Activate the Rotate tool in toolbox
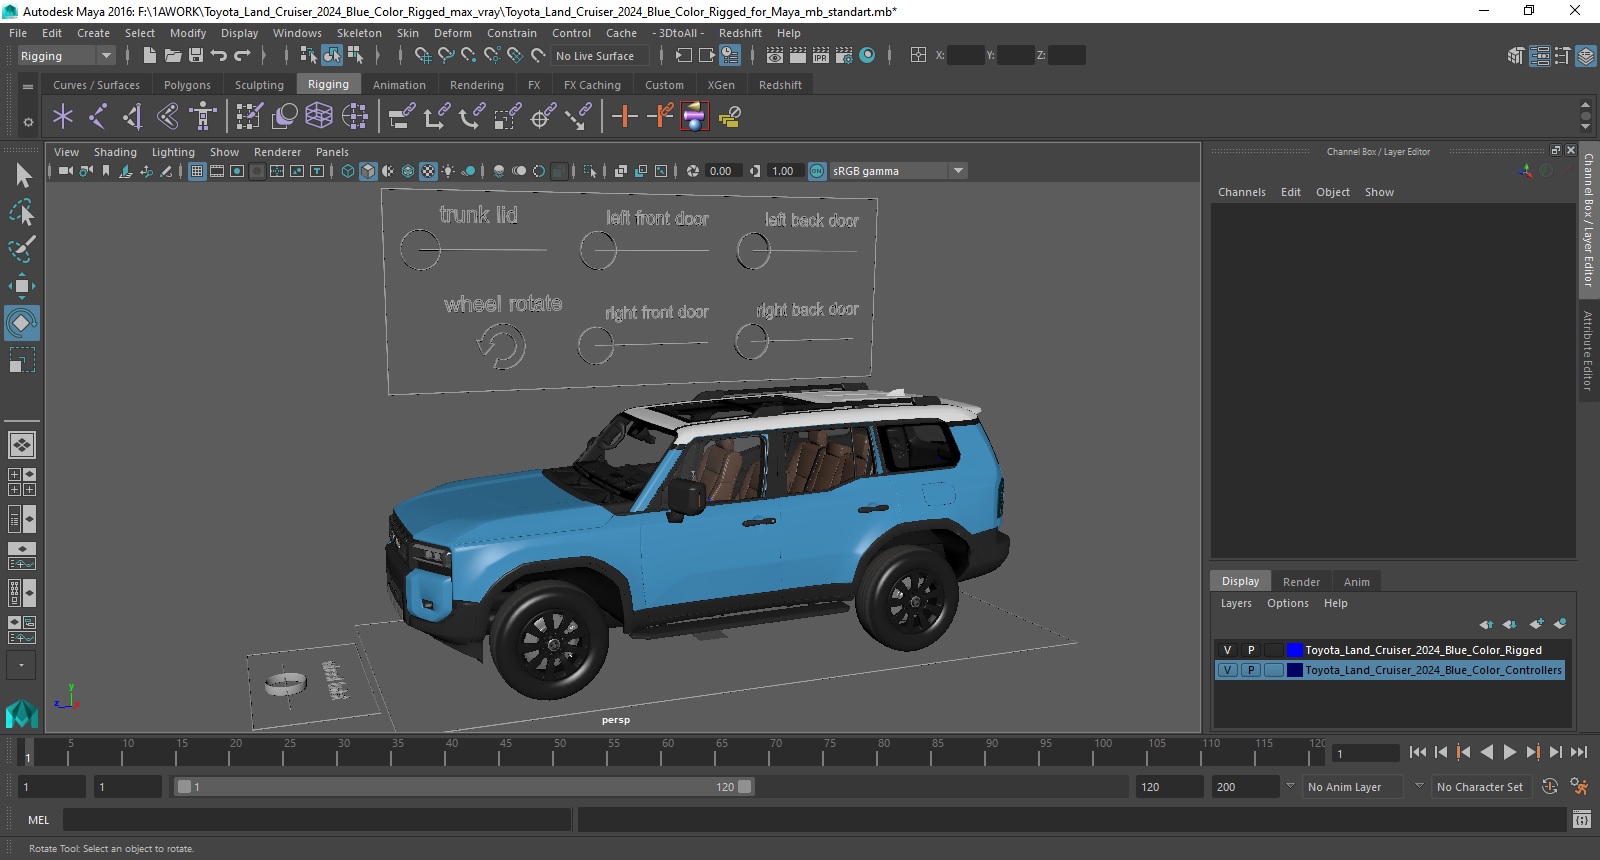This screenshot has width=1600, height=860. click(x=22, y=323)
